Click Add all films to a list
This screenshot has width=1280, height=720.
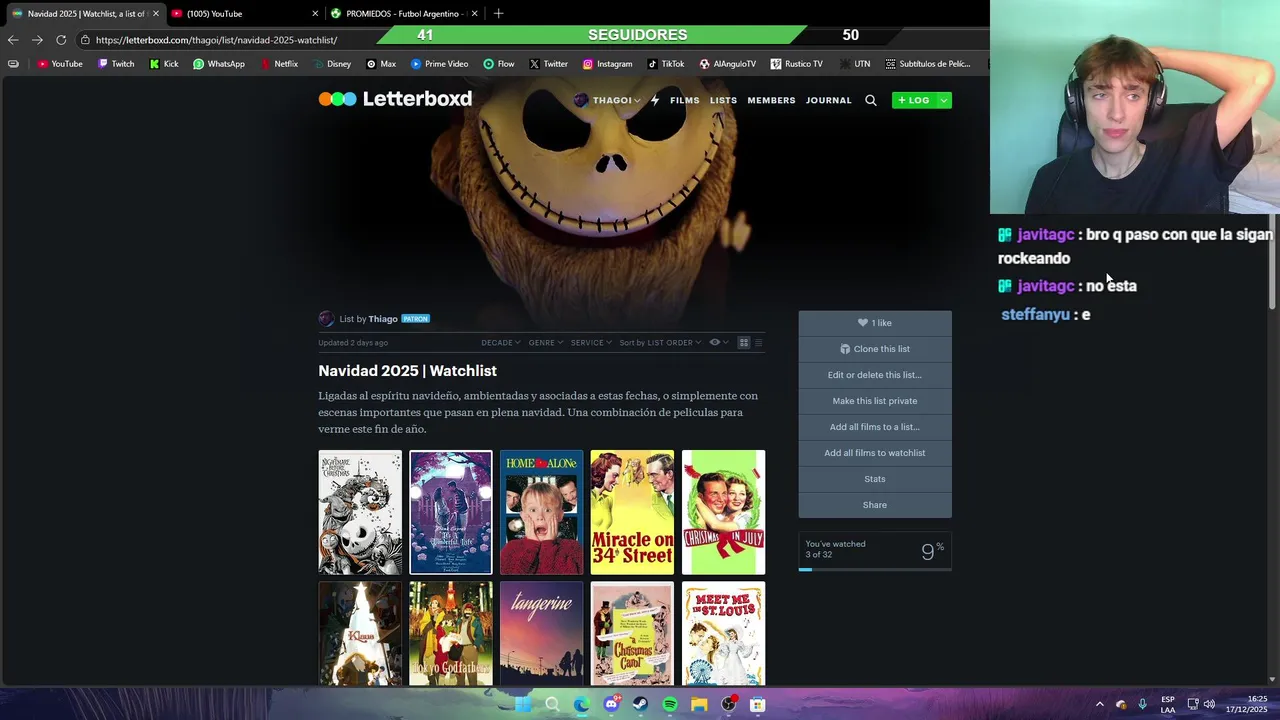875,427
